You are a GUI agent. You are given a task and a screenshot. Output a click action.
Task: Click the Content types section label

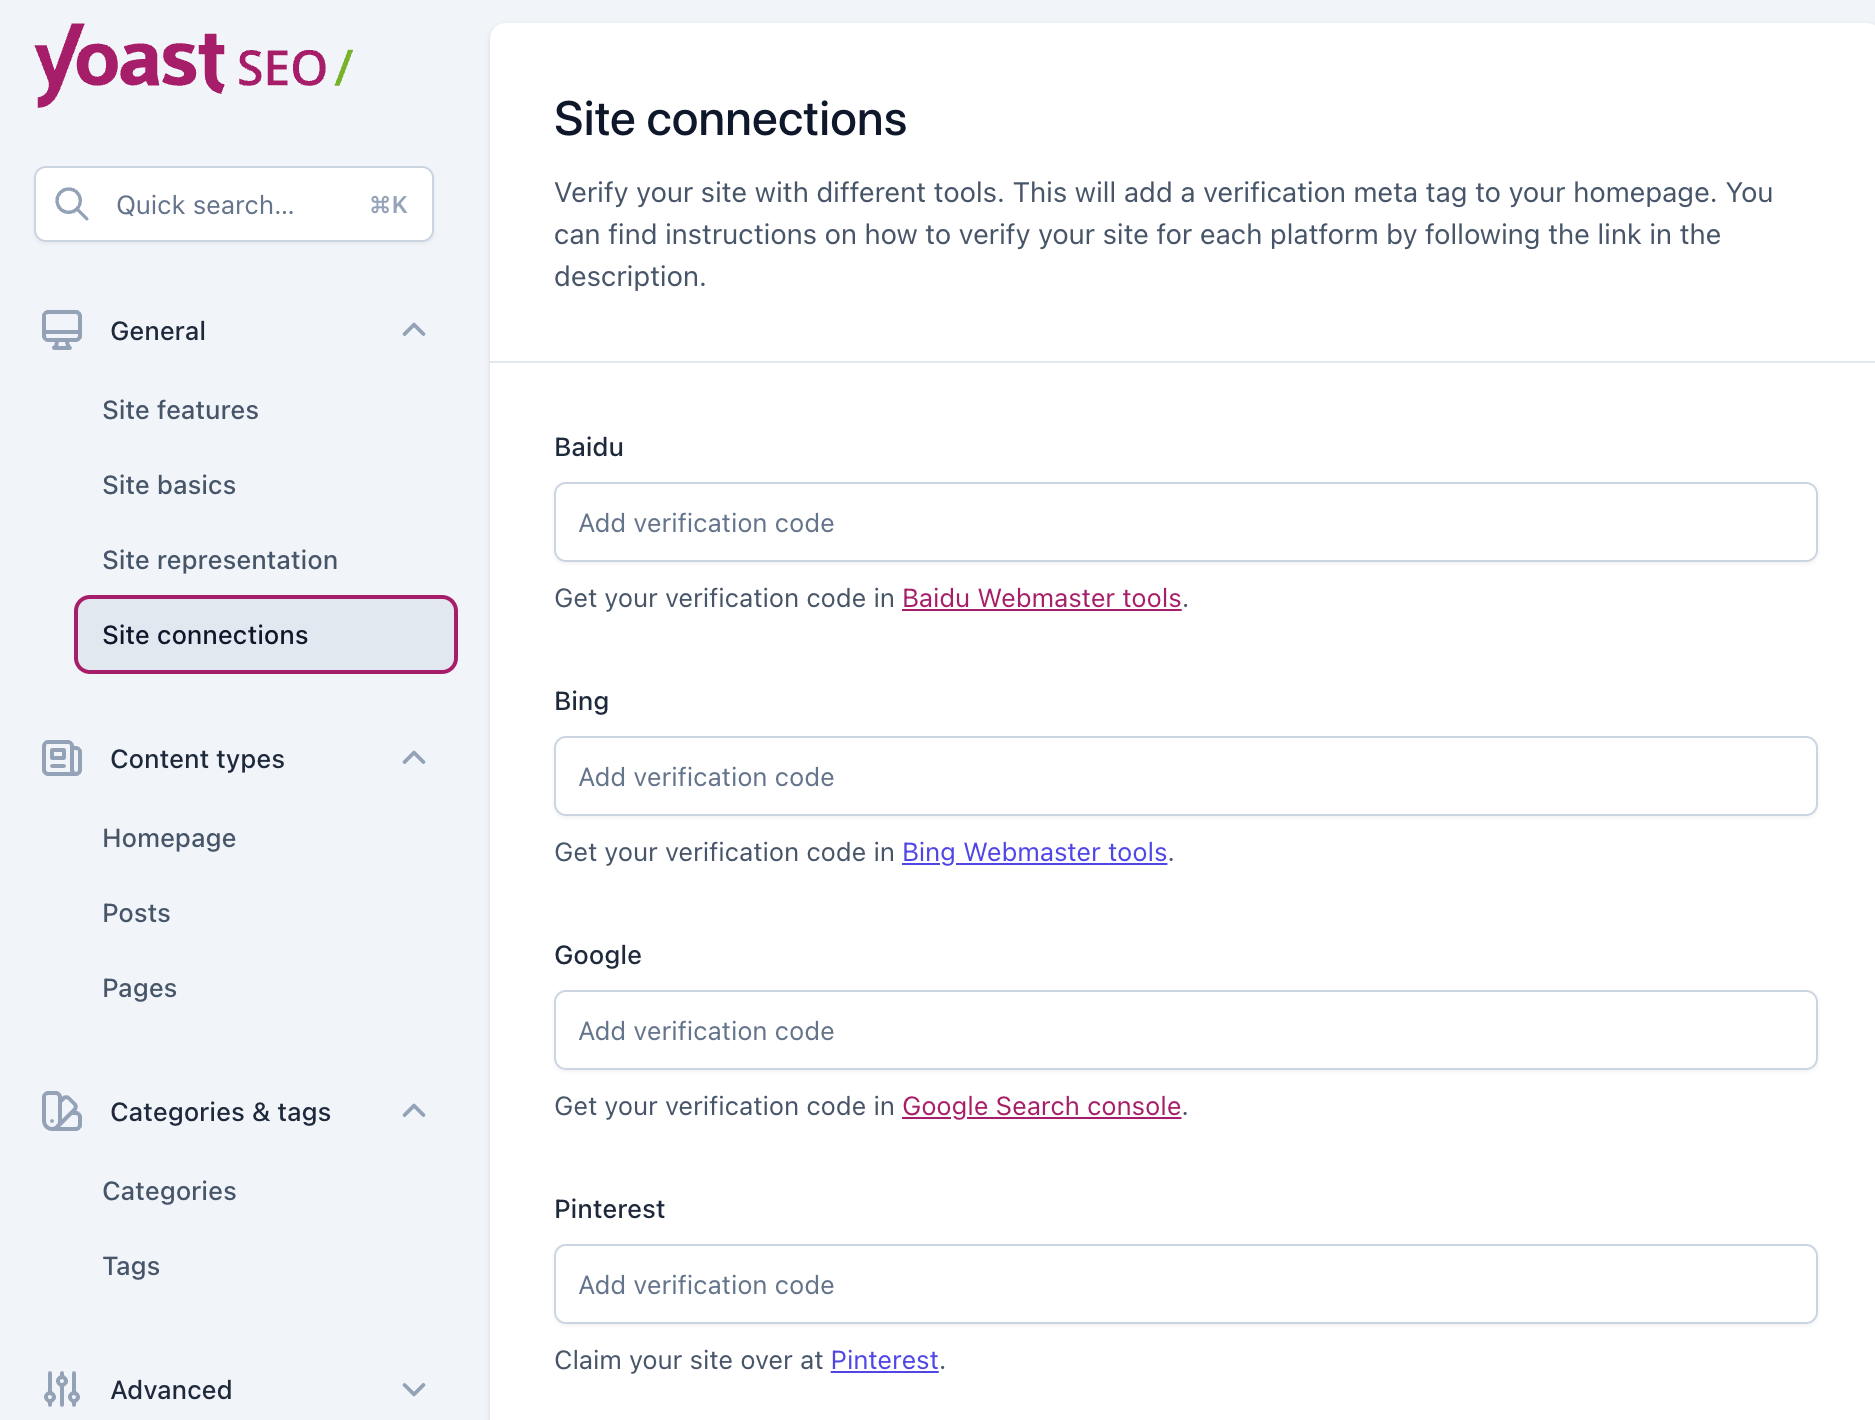coord(197,759)
